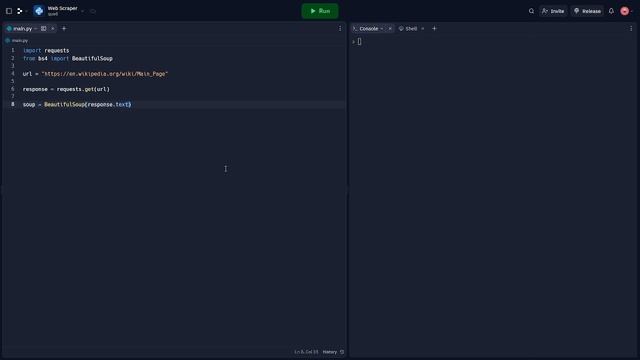Screen dimensions: 640x360
Task: Select the main.py editor tab
Action: click(x=22, y=29)
